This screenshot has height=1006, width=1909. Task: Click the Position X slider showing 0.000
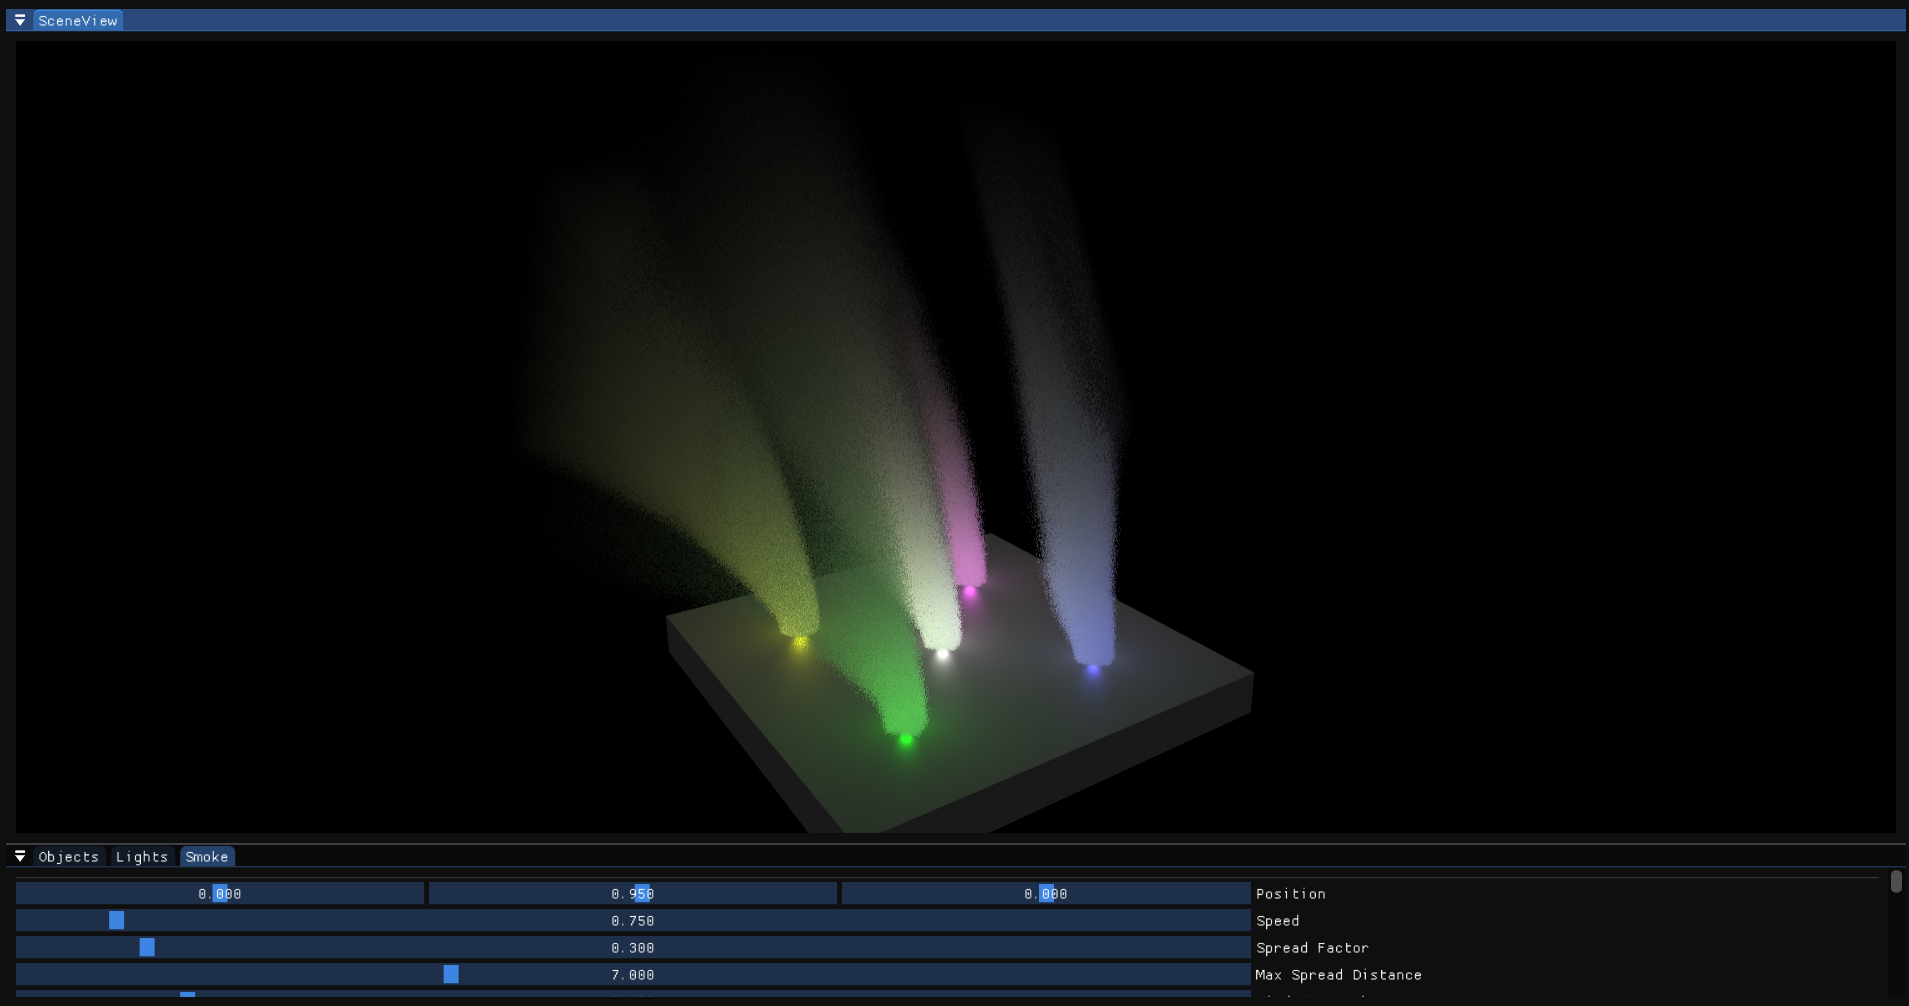pyautogui.click(x=220, y=893)
